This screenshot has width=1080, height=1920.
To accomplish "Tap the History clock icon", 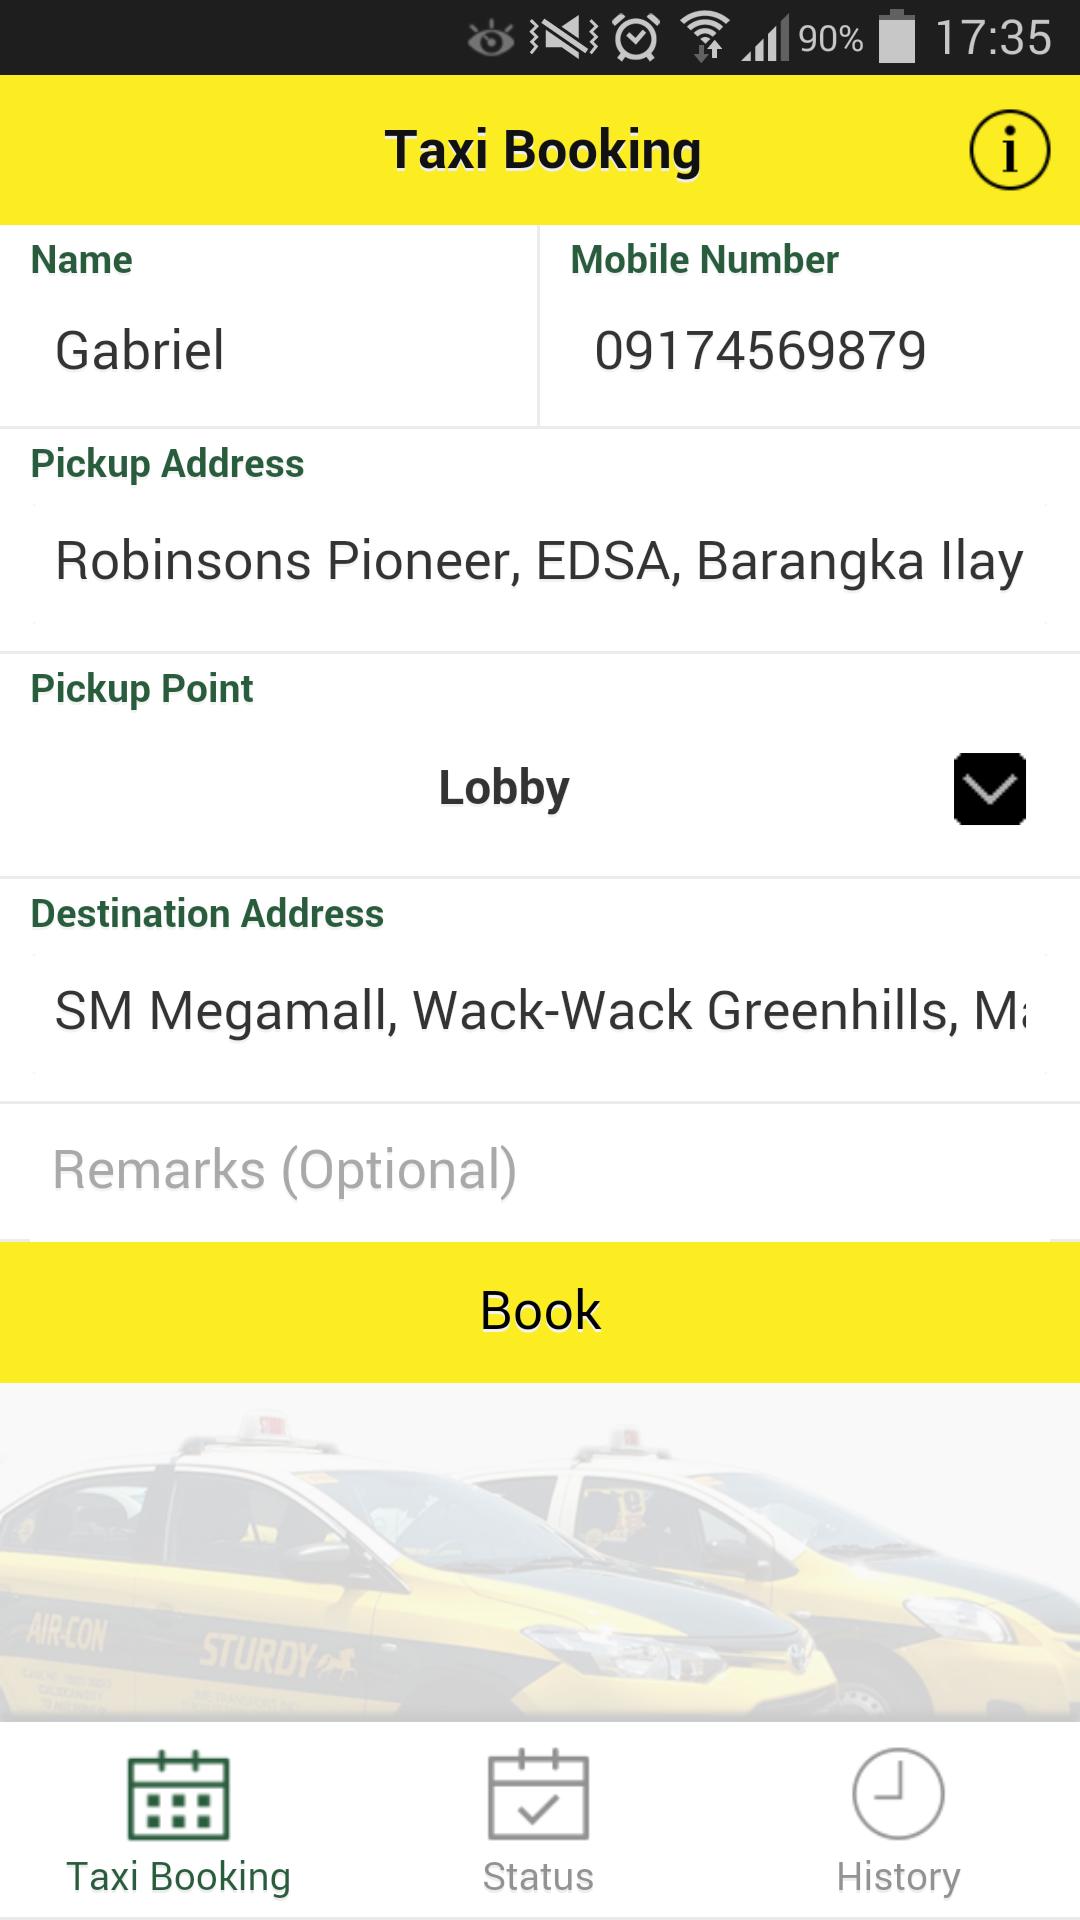I will (x=898, y=1794).
